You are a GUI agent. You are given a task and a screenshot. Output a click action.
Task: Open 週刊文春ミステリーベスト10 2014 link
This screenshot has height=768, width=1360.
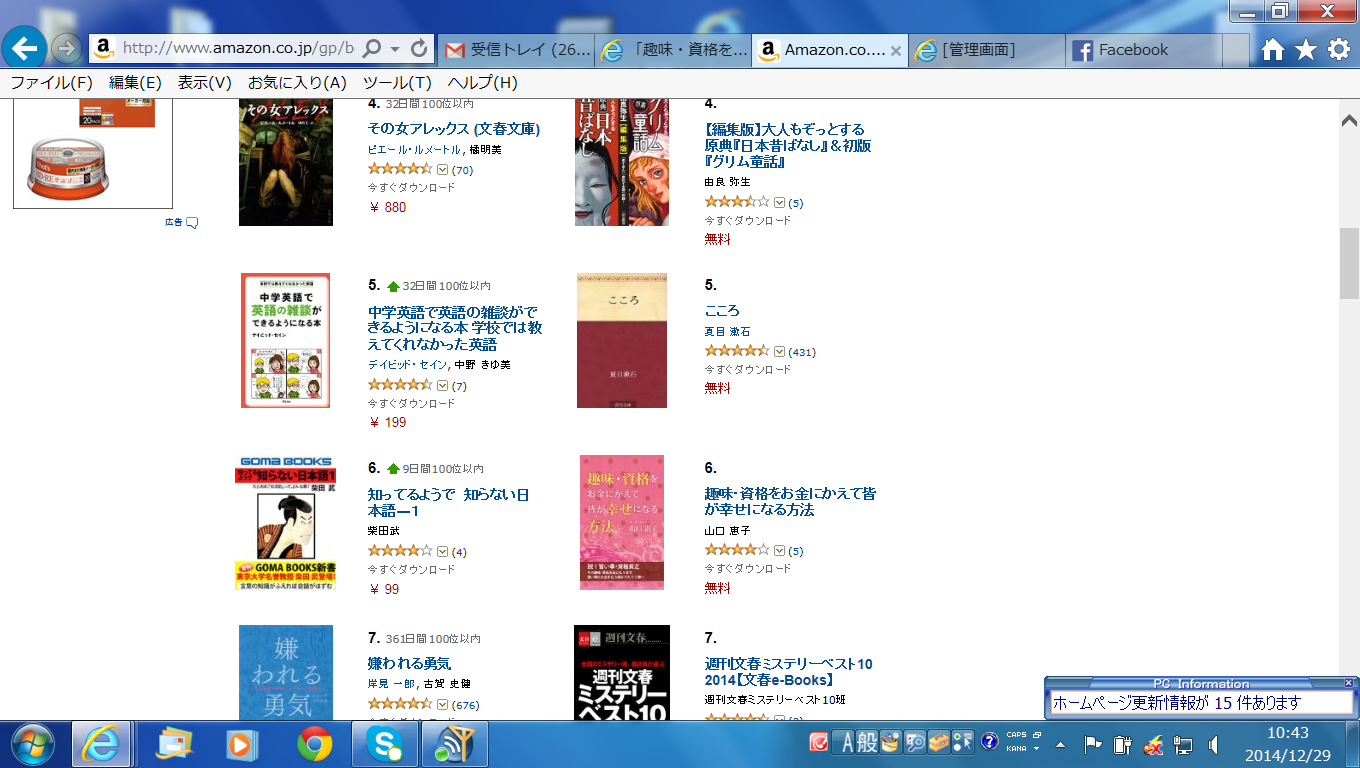click(x=788, y=672)
